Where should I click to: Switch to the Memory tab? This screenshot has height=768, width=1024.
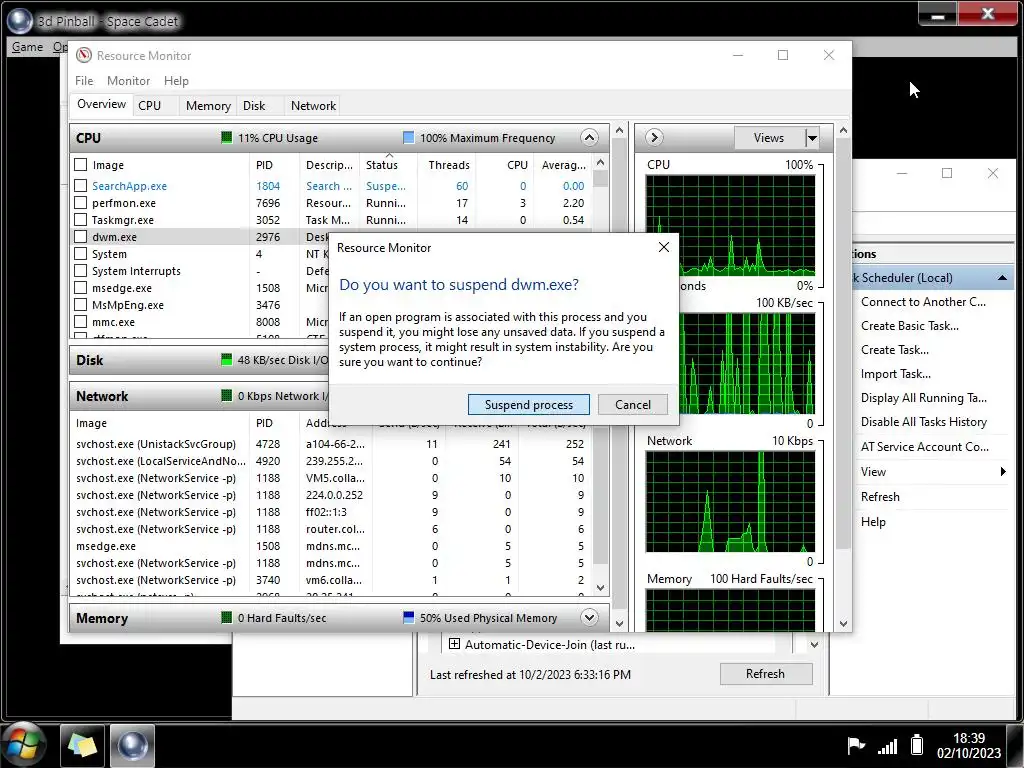208,106
